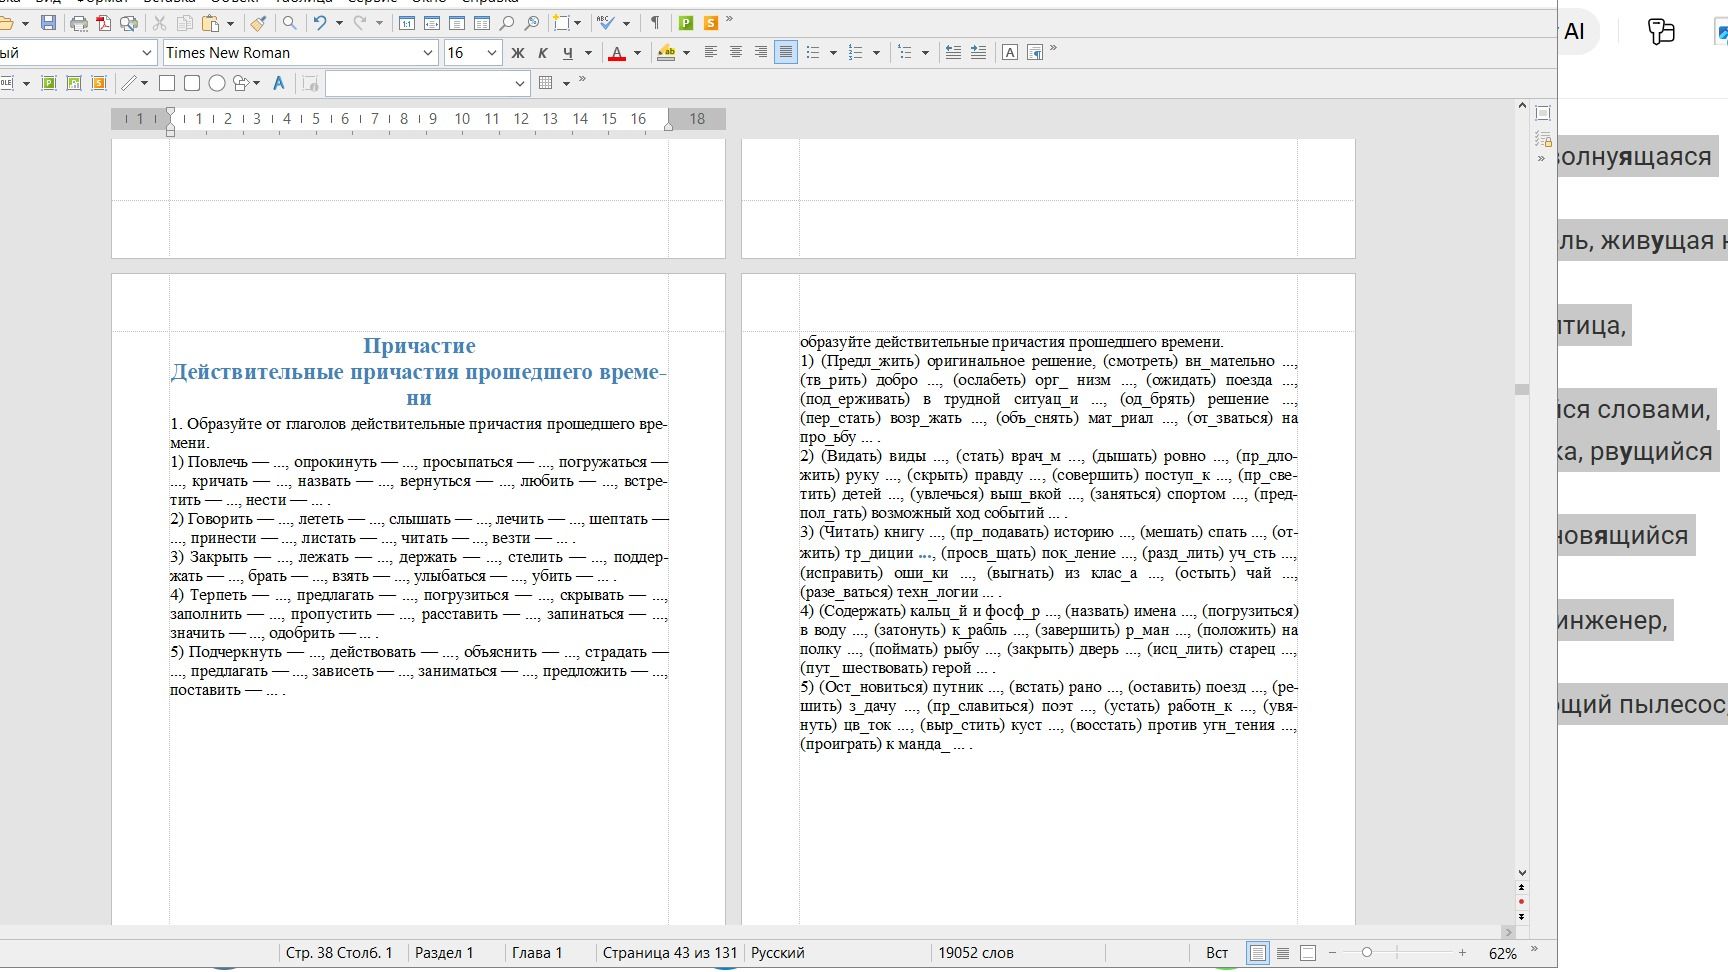Viewport: 1728px width, 972px height.
Task: Open the Find and Replace magnifier
Action: (x=289, y=22)
